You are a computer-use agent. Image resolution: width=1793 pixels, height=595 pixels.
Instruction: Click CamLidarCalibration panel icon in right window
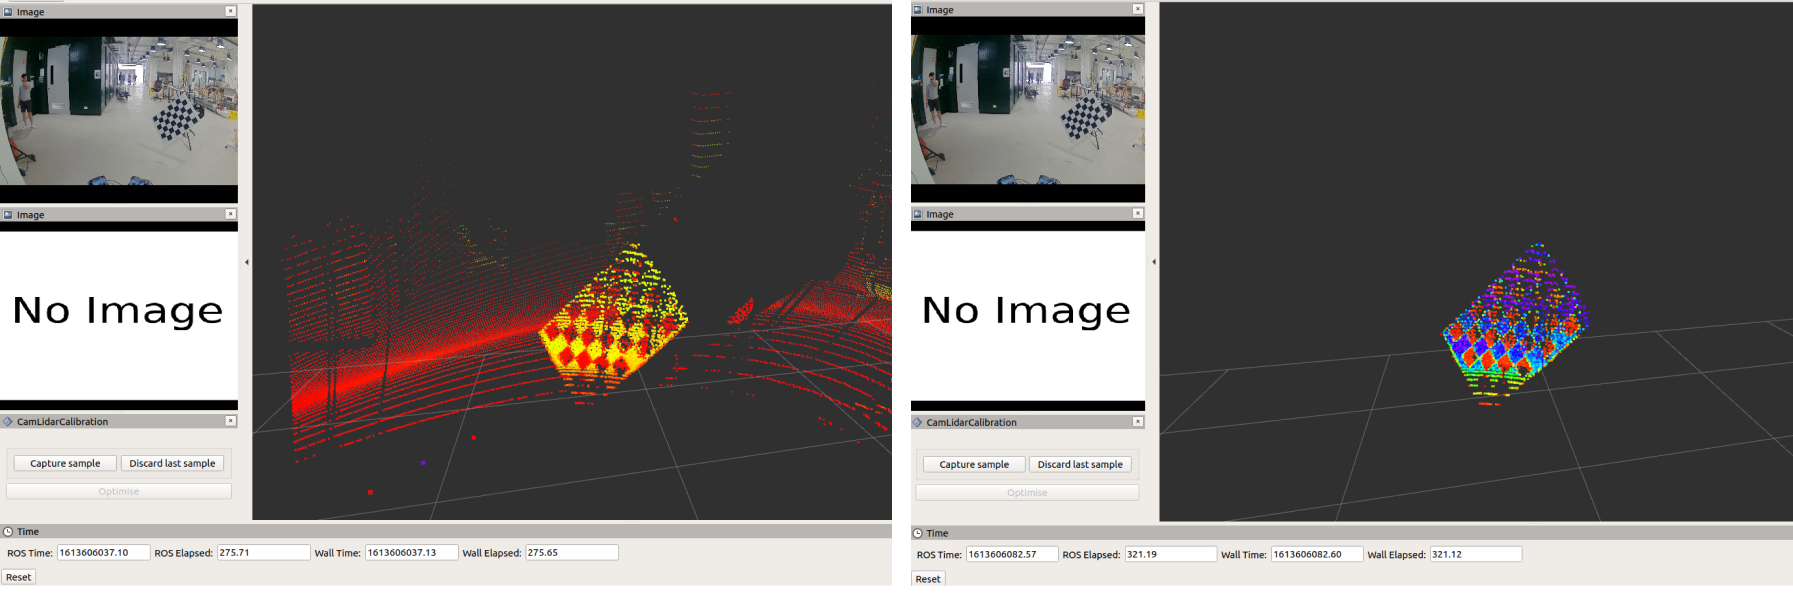coord(917,422)
